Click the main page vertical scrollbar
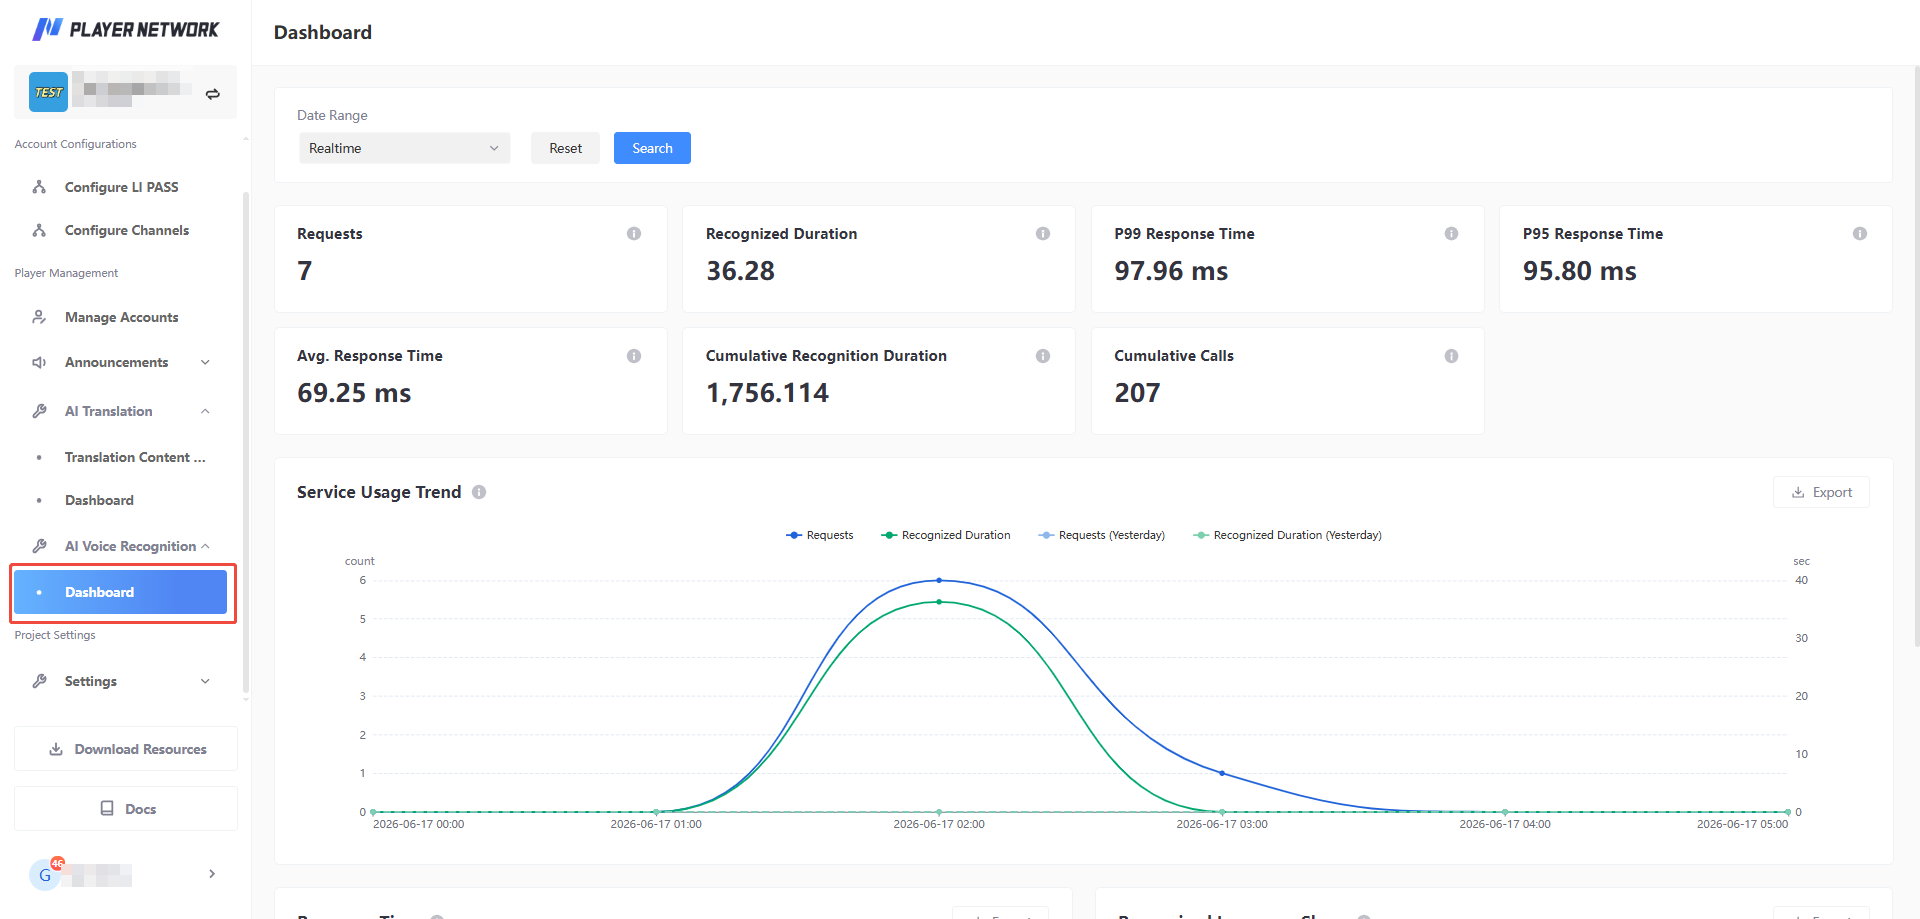Image resolution: width=1920 pixels, height=919 pixels. pos(1916,355)
